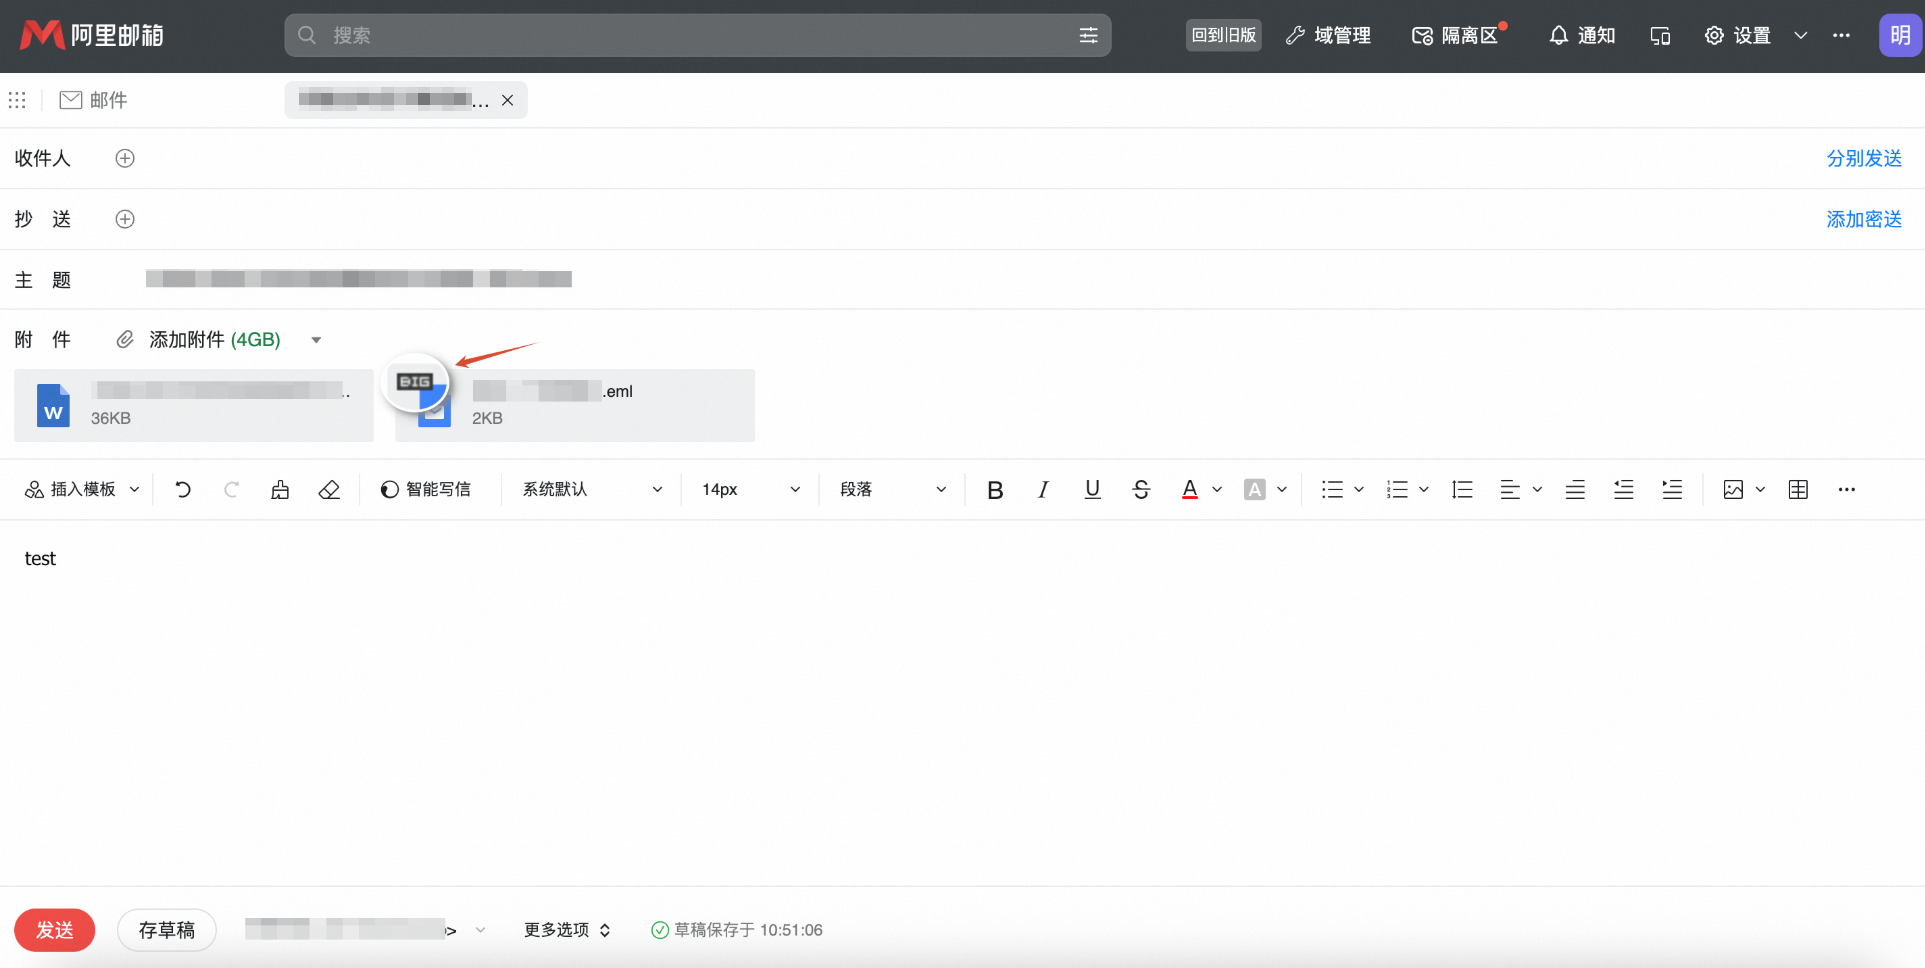Viewport: 1925px width, 968px height.
Task: Click the red 发送 send button
Action: (x=55, y=930)
